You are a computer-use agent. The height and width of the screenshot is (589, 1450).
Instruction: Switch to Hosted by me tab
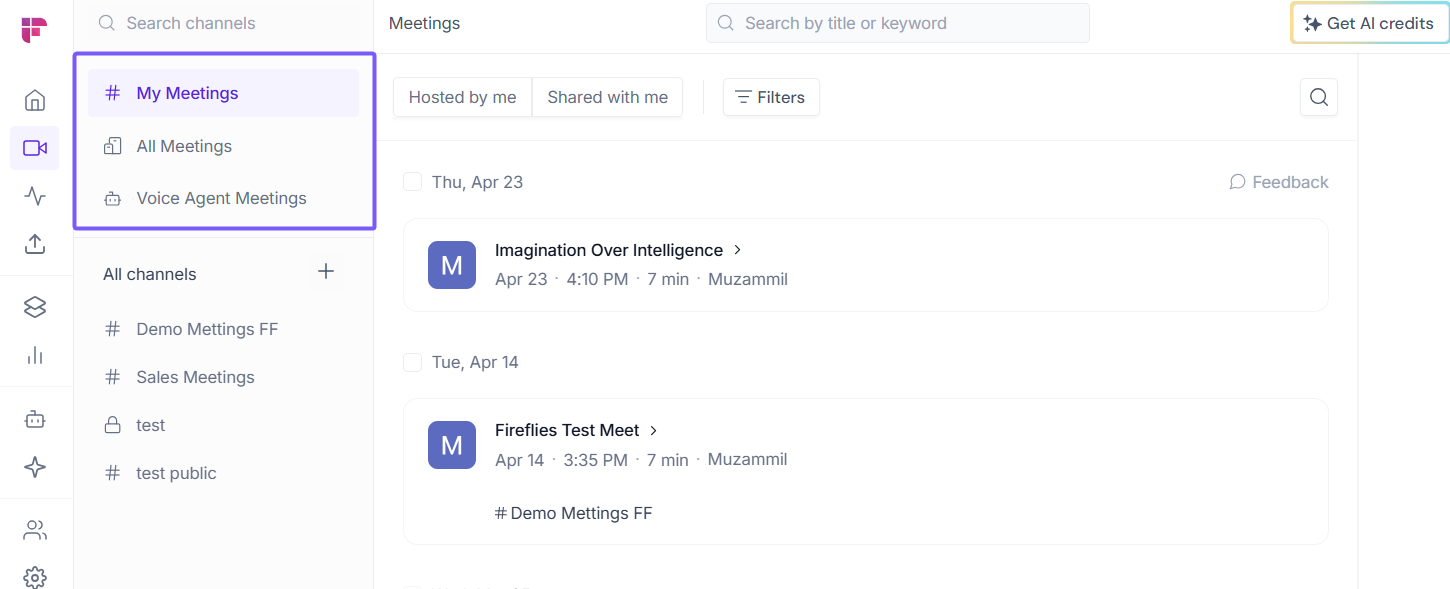point(462,97)
